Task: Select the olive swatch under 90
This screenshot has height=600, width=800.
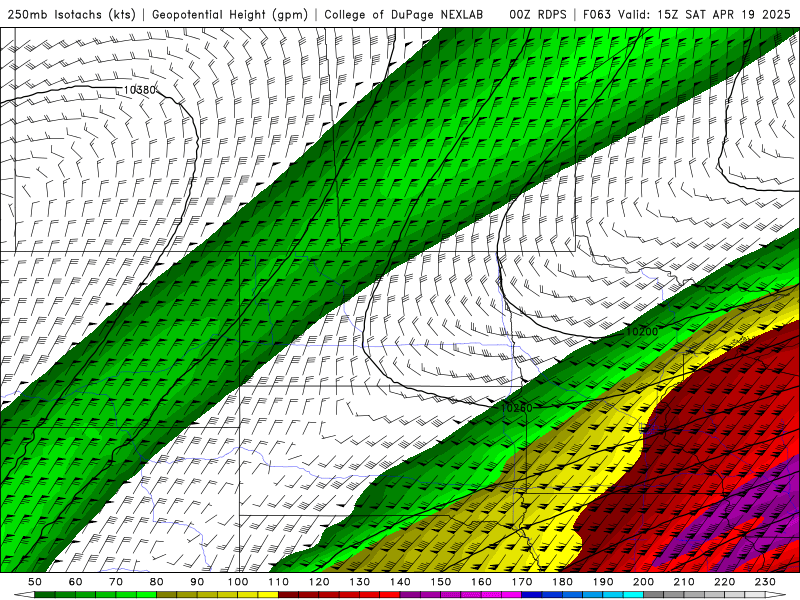Action: [207, 595]
